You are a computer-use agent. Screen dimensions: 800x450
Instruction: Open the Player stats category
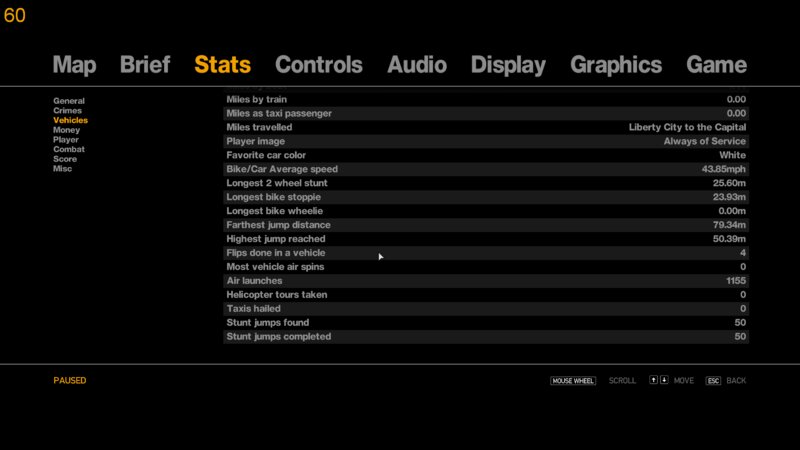click(x=66, y=140)
